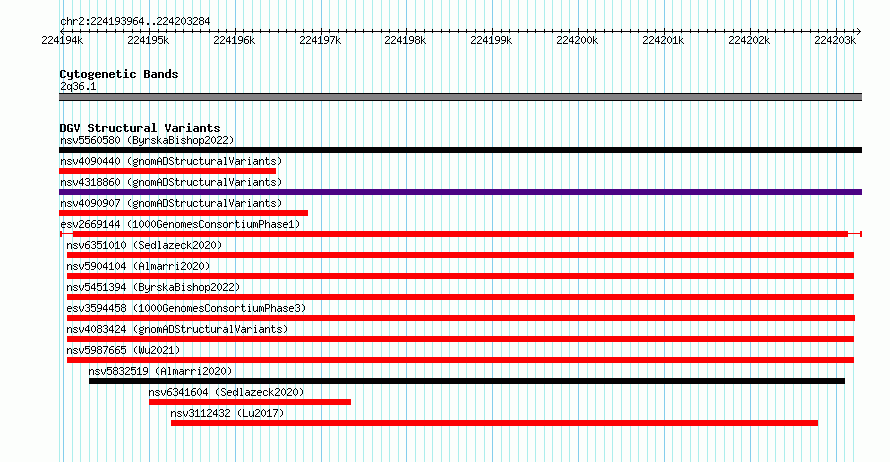Image resolution: width=890 pixels, height=462 pixels.
Task: Open nsv5451394 (ByrskaBishop2022) label
Action: tap(153, 287)
